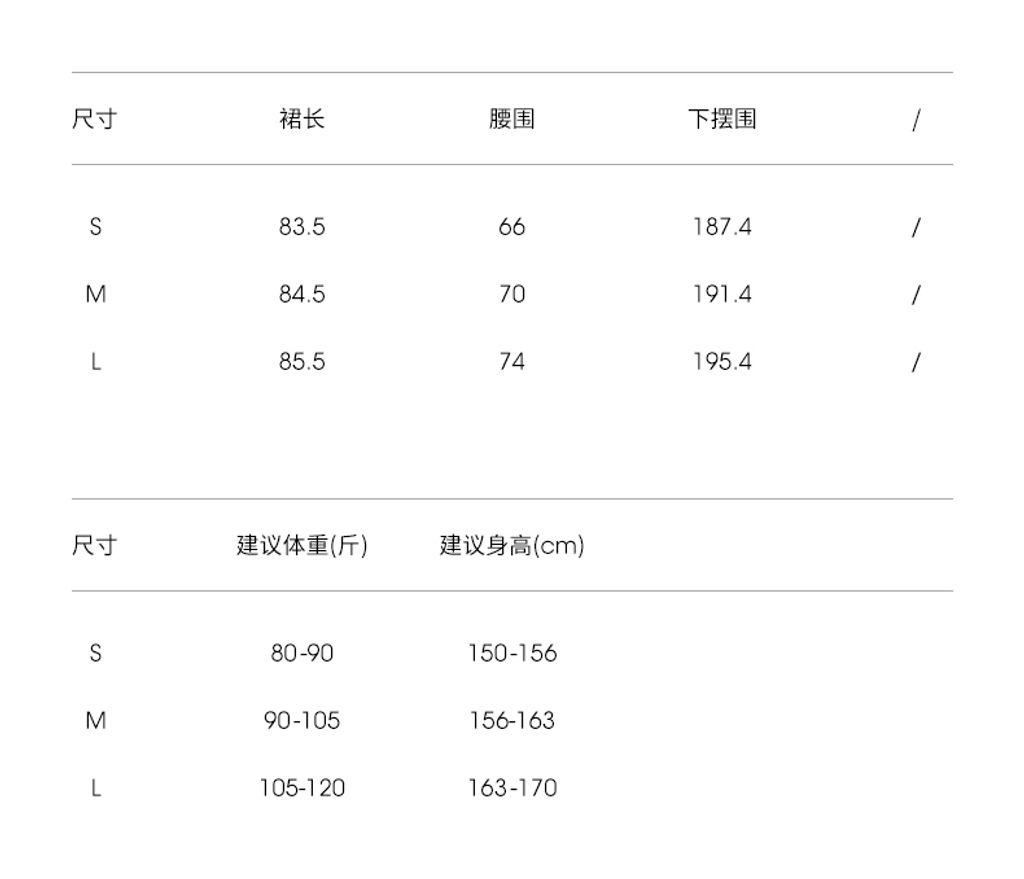Select the 下摆围 column header
The height and width of the screenshot is (879, 1024).
pyautogui.click(x=722, y=120)
